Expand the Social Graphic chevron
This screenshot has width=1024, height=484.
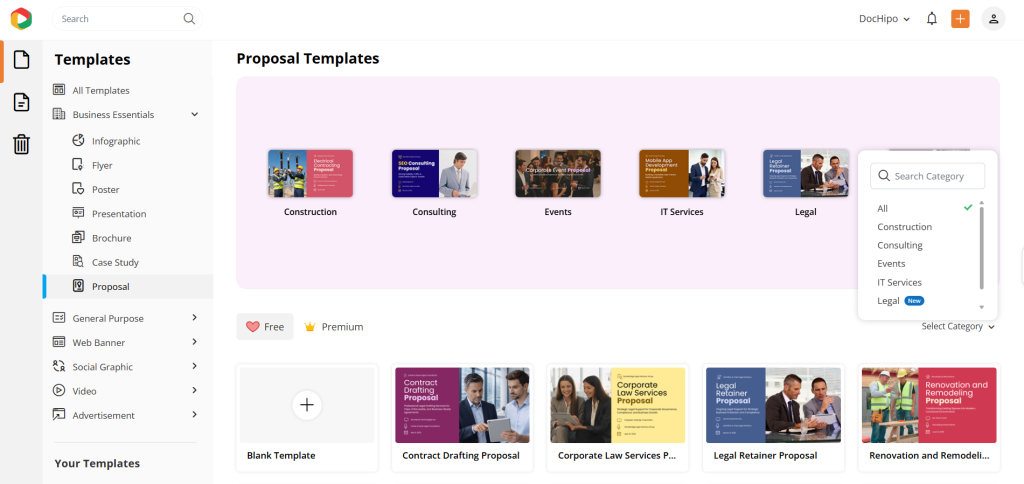195,366
